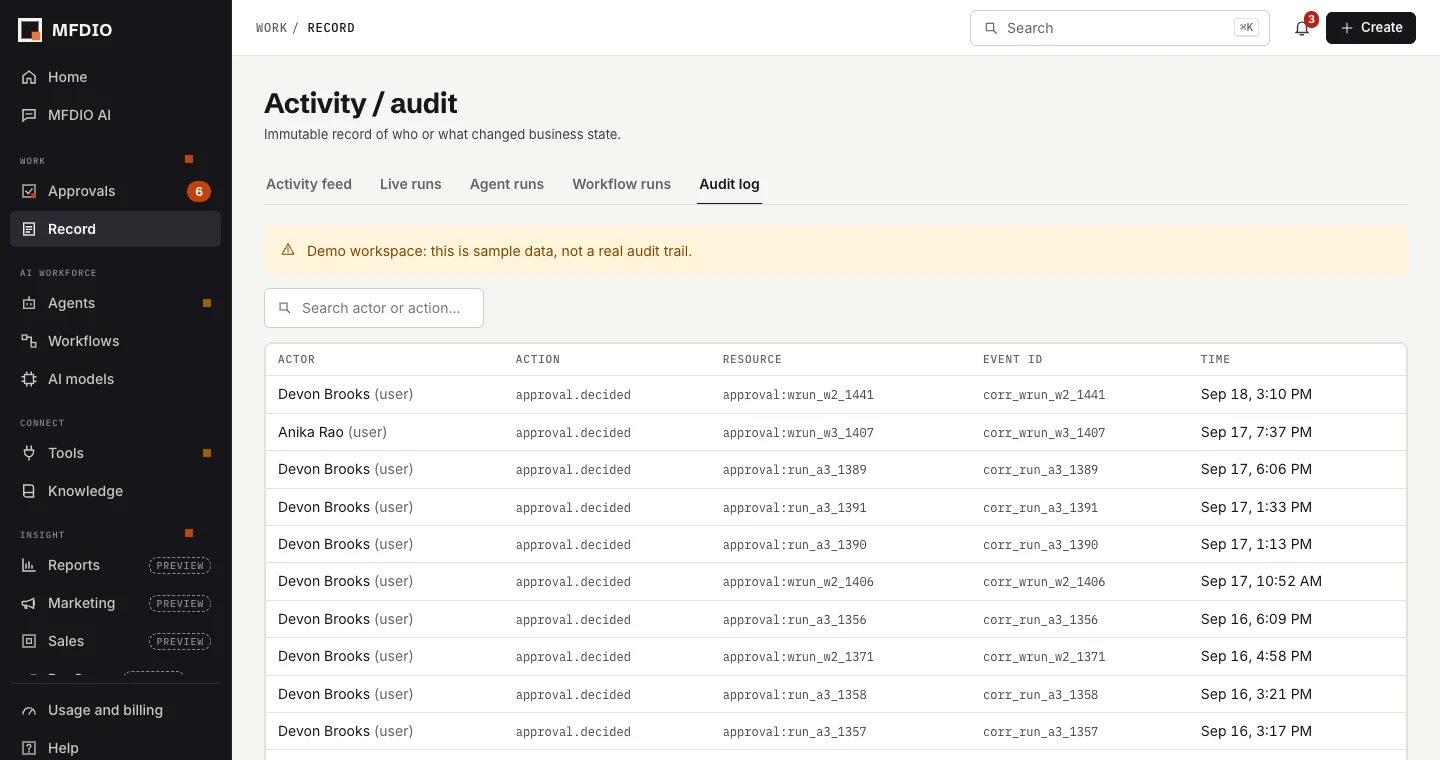
Task: Click resource approval:run_a3_1389
Action: tap(795, 470)
